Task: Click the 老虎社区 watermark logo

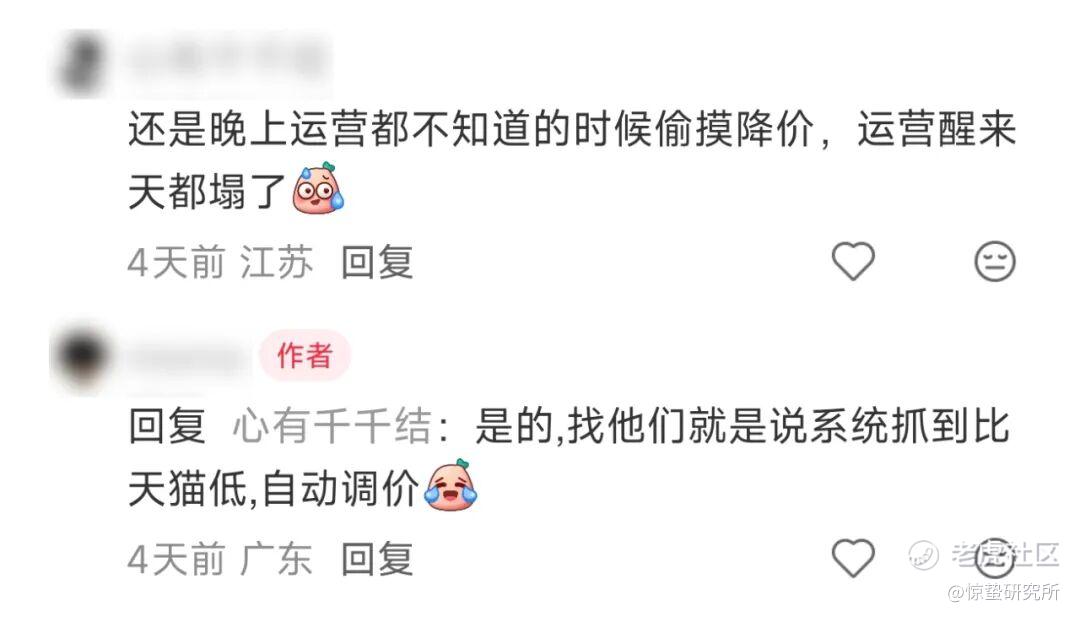Action: coord(983,554)
